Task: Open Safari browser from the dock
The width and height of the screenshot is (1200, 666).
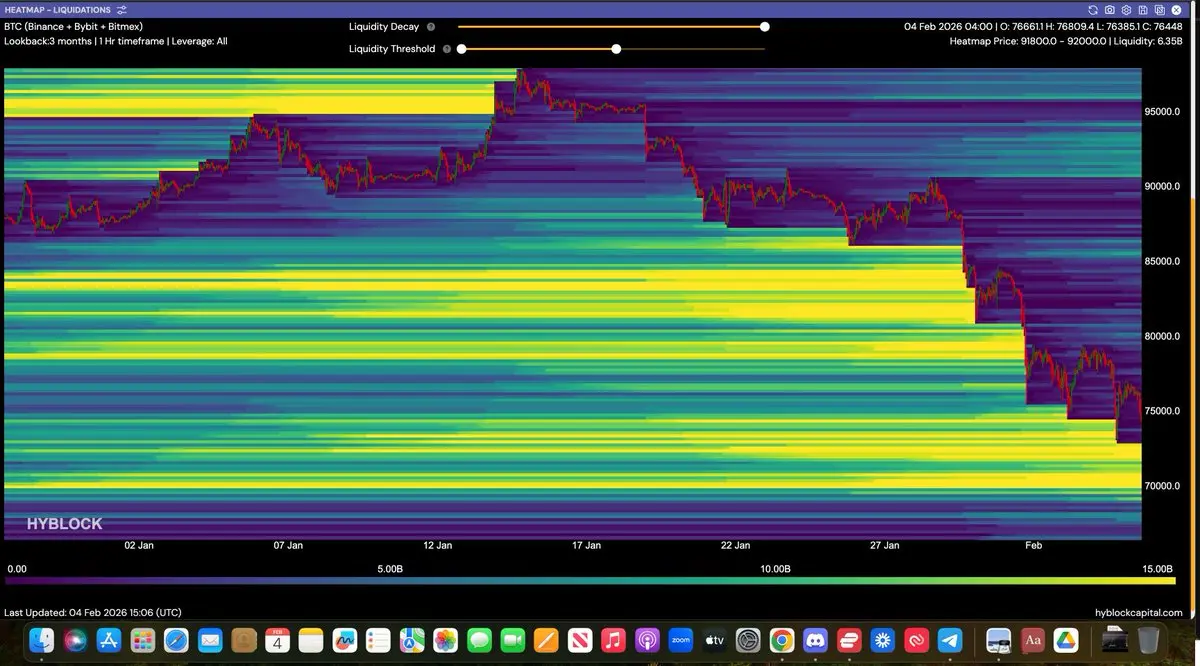Action: pyautogui.click(x=176, y=640)
